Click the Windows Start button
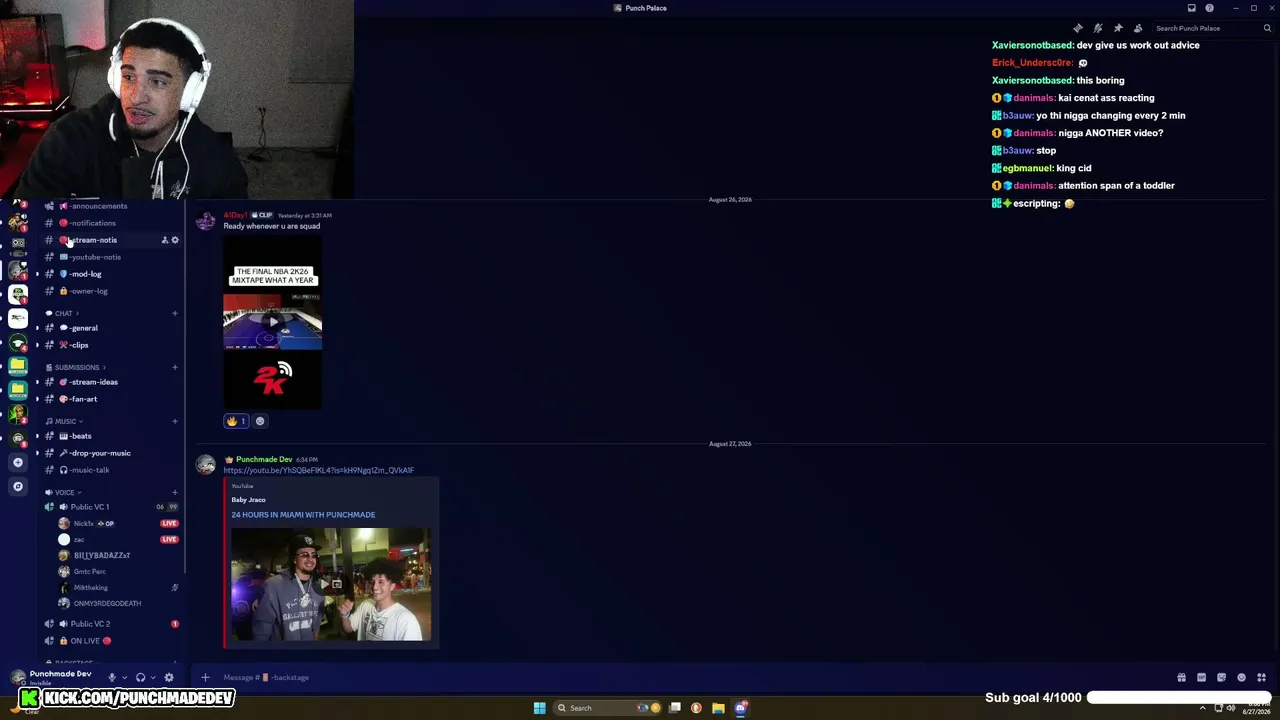This screenshot has height=720, width=1280. pos(539,708)
